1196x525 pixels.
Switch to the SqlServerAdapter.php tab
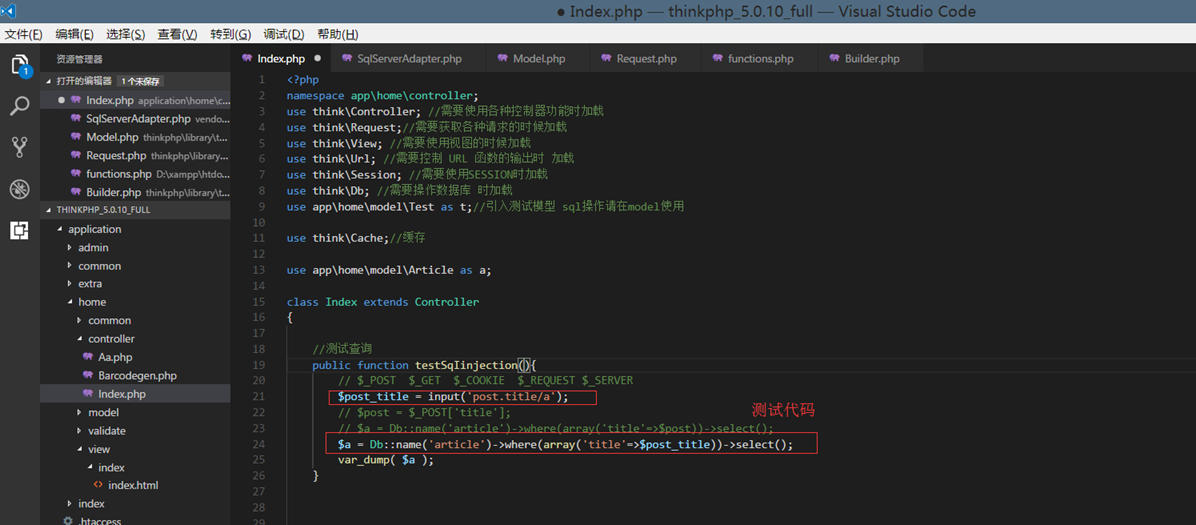click(407, 58)
